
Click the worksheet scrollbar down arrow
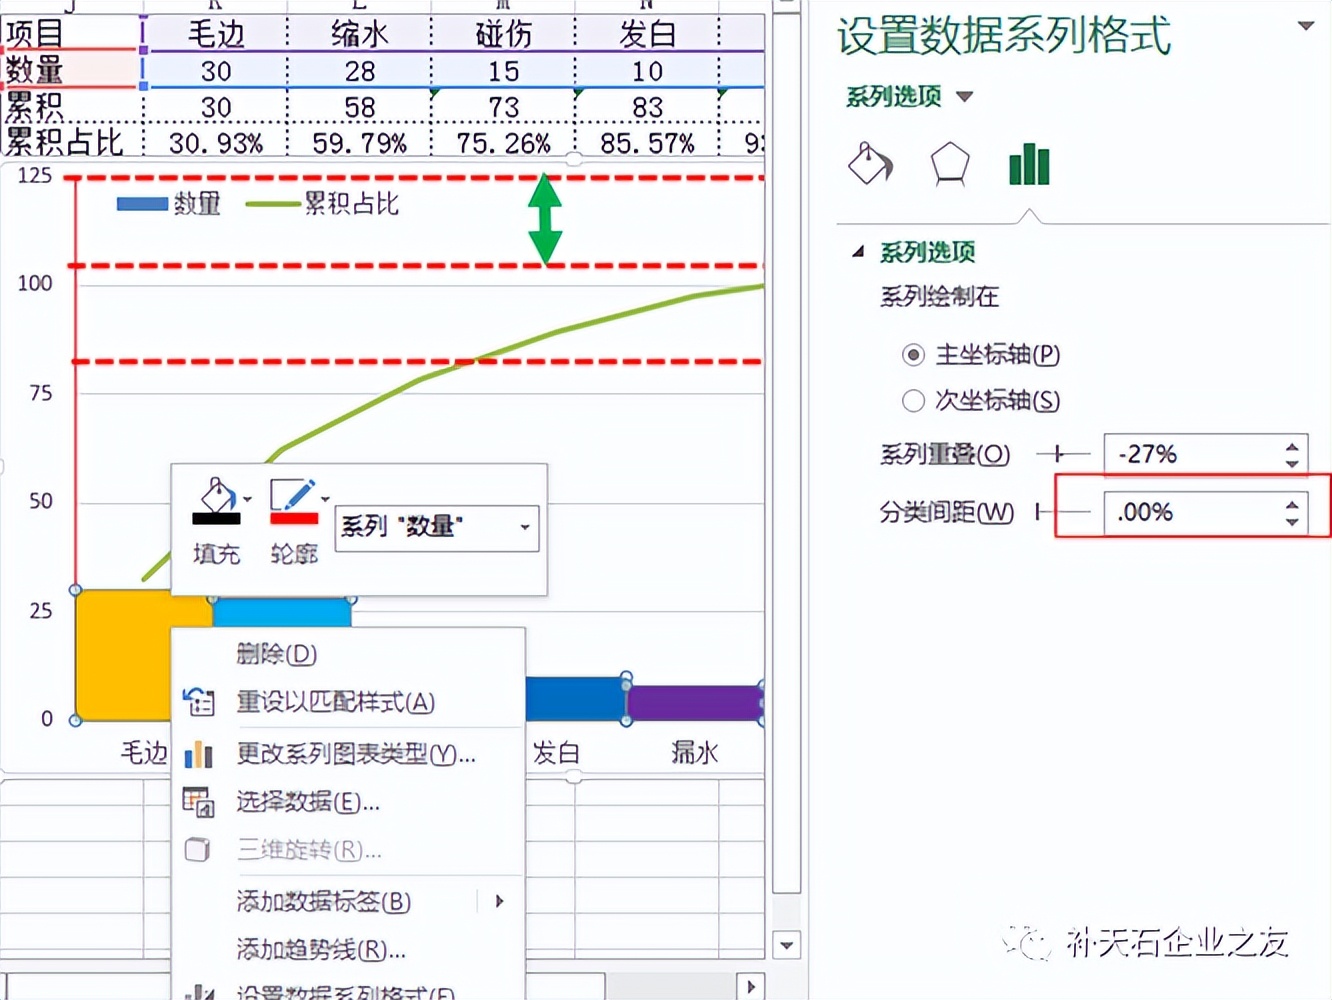[787, 944]
